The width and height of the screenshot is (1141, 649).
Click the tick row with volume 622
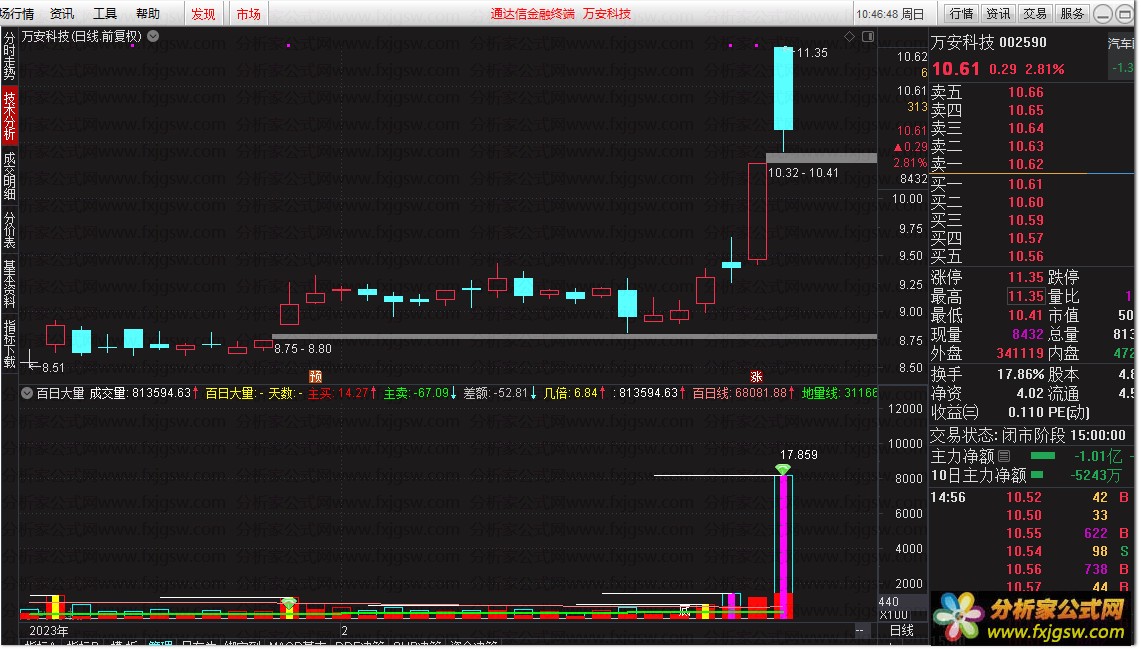tap(1031, 533)
